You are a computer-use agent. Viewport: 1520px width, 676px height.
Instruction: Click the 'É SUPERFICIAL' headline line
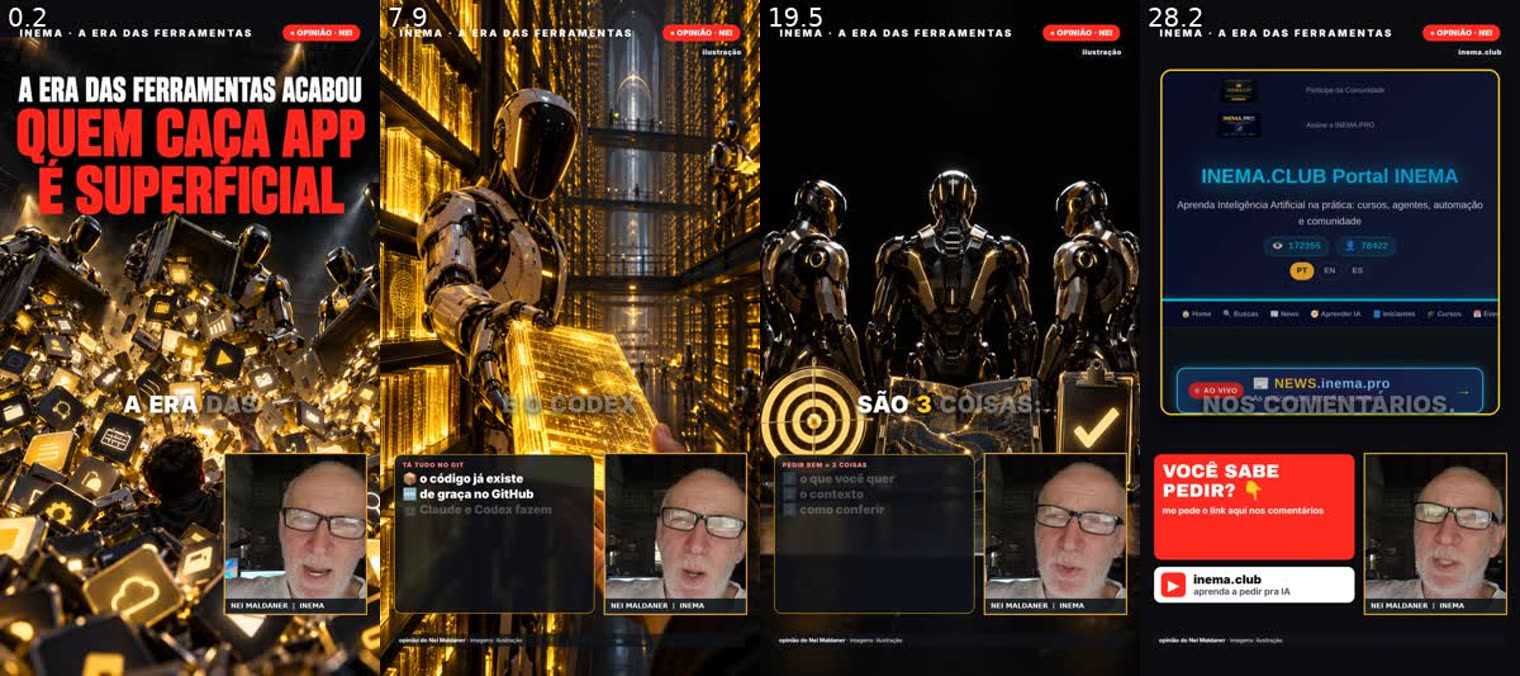[190, 189]
